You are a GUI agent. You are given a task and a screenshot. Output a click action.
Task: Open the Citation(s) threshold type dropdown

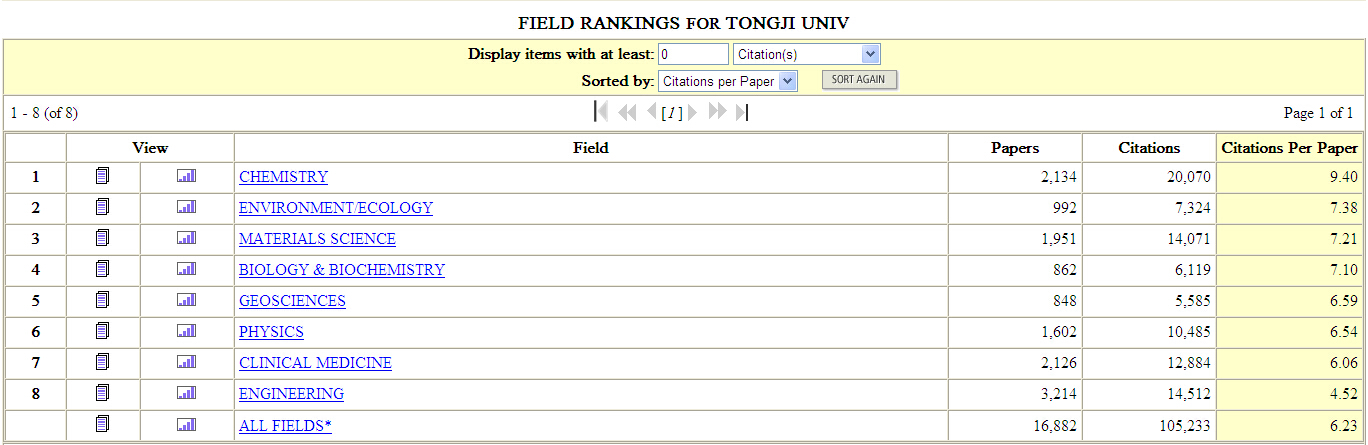(806, 54)
